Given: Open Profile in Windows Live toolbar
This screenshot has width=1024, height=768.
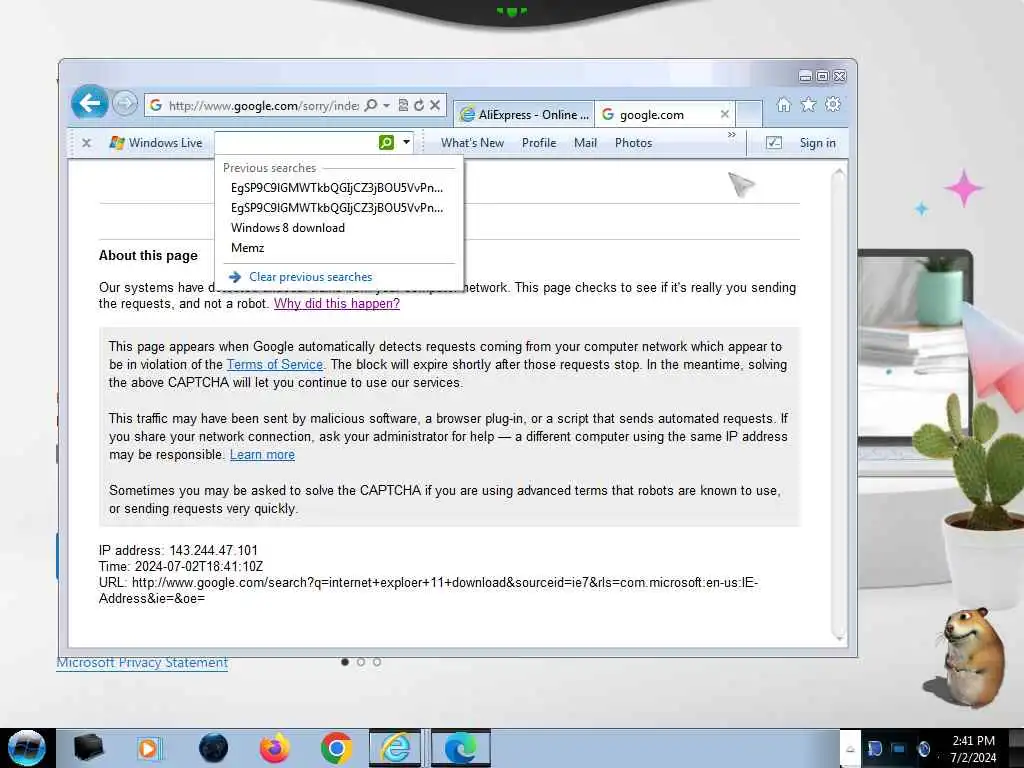Looking at the screenshot, I should (x=539, y=142).
